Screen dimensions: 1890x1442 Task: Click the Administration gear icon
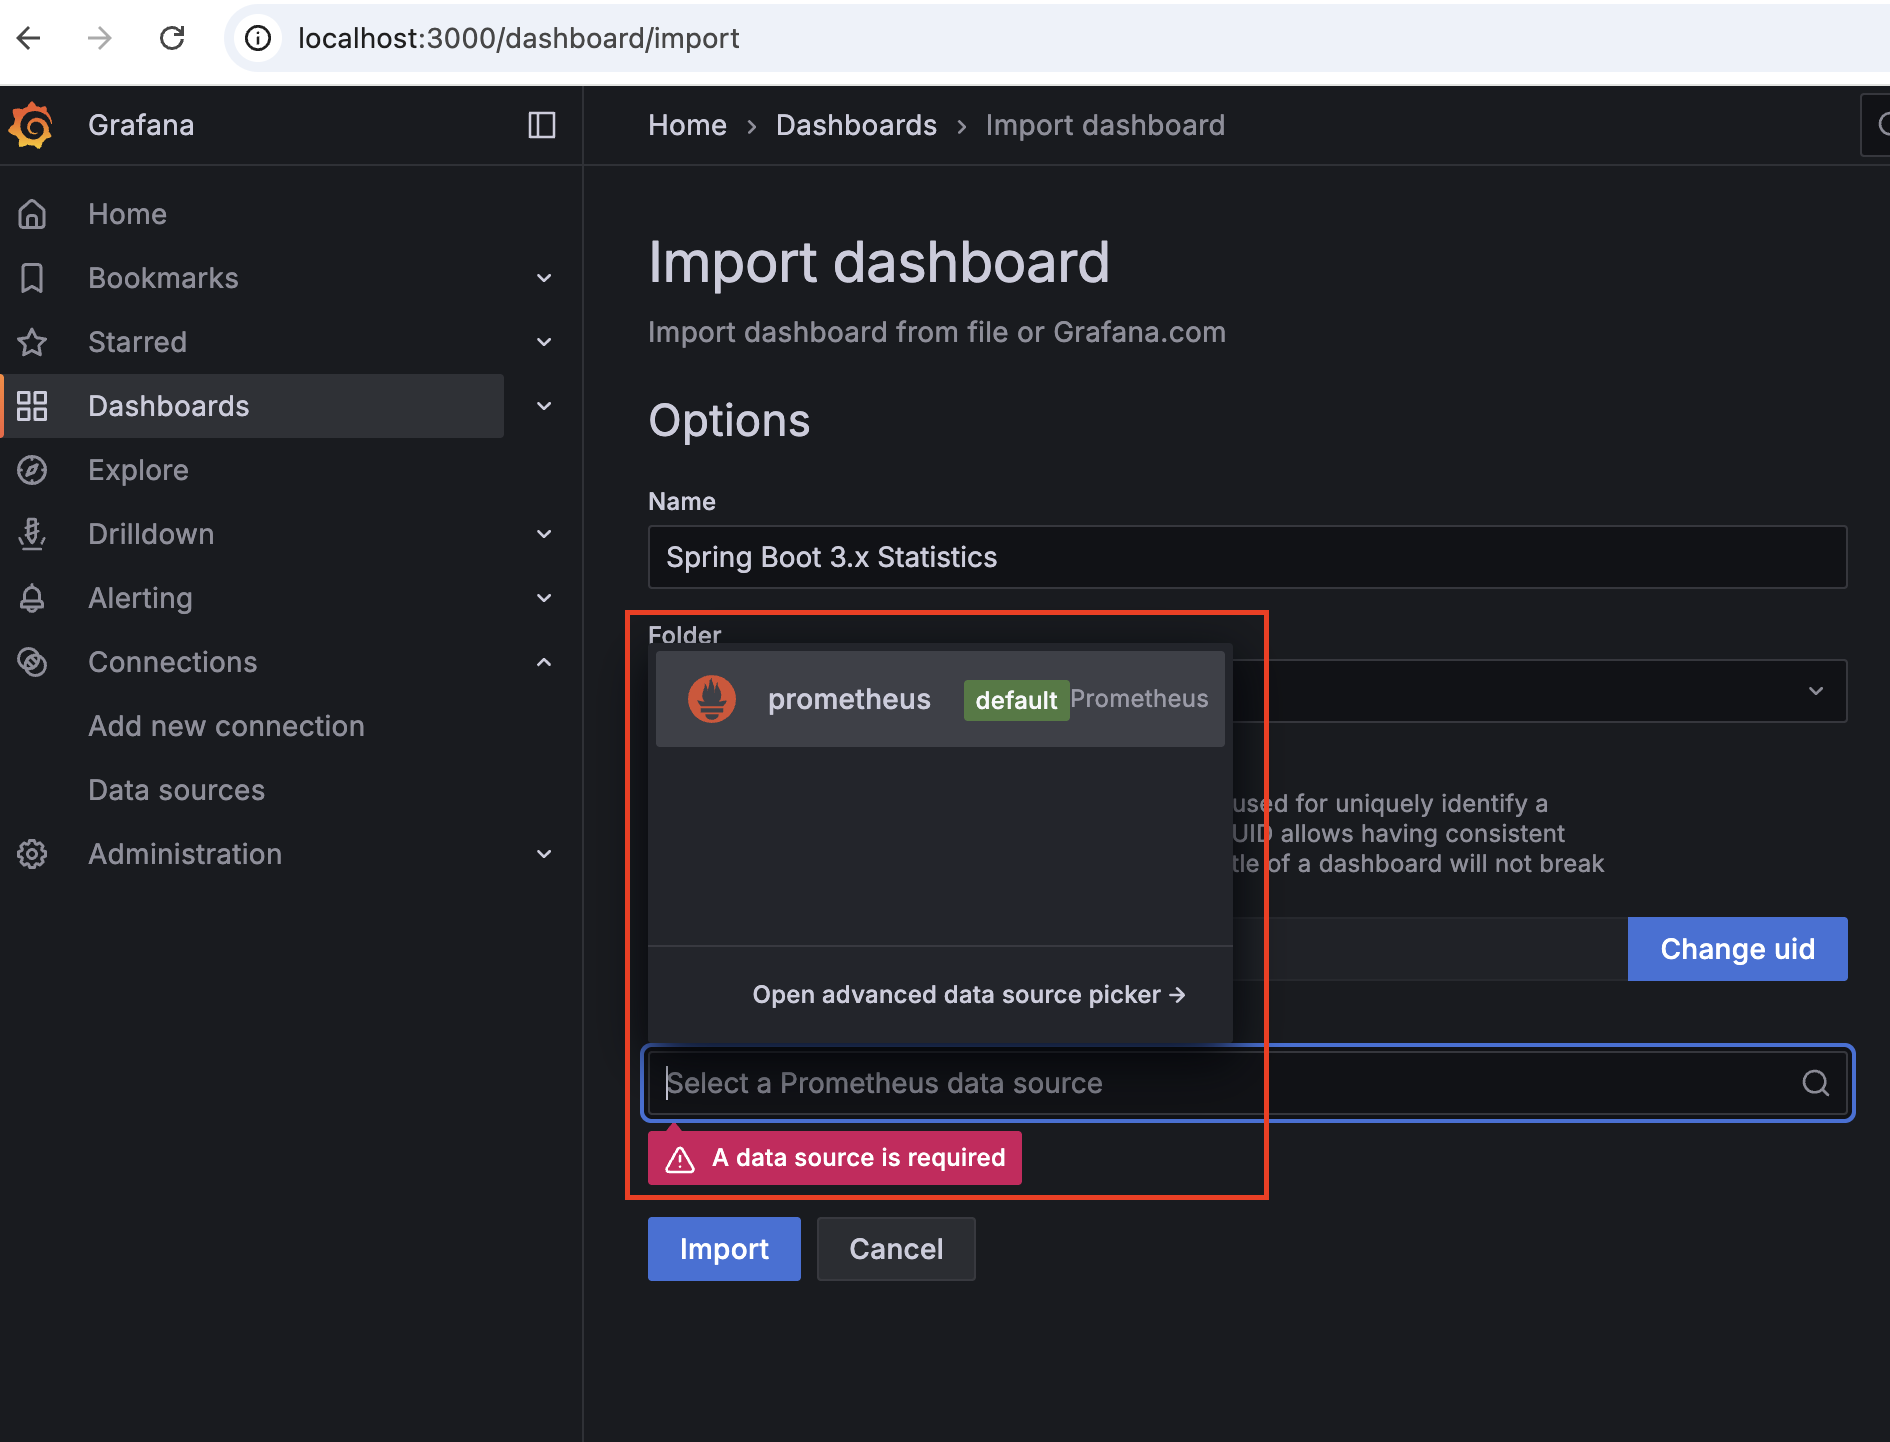[32, 854]
